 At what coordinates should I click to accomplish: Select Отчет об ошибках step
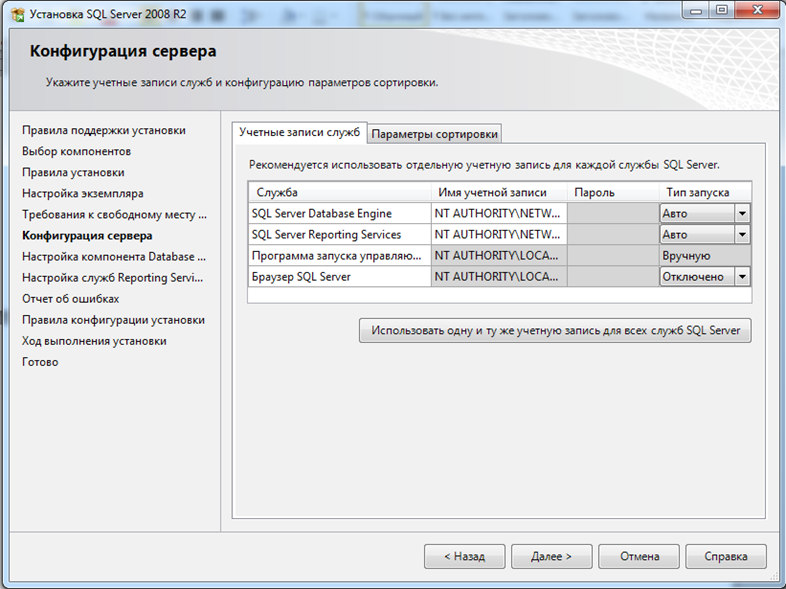[x=71, y=299]
